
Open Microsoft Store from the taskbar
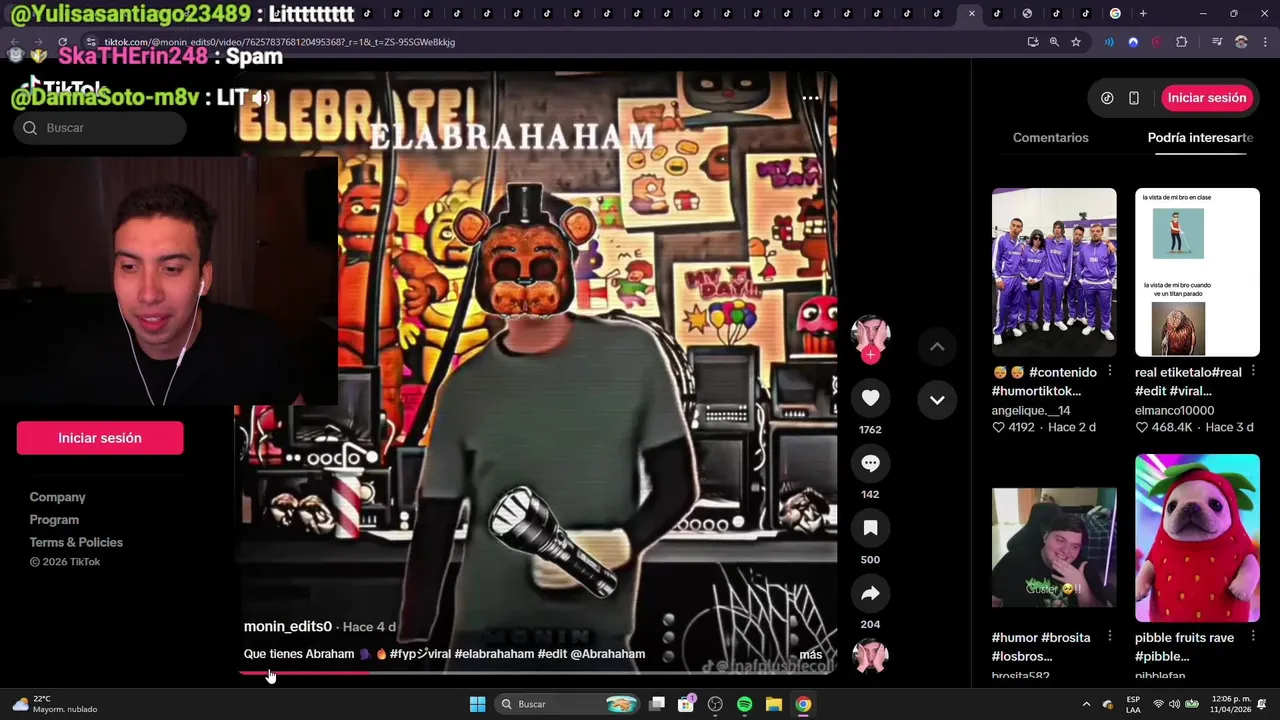686,704
